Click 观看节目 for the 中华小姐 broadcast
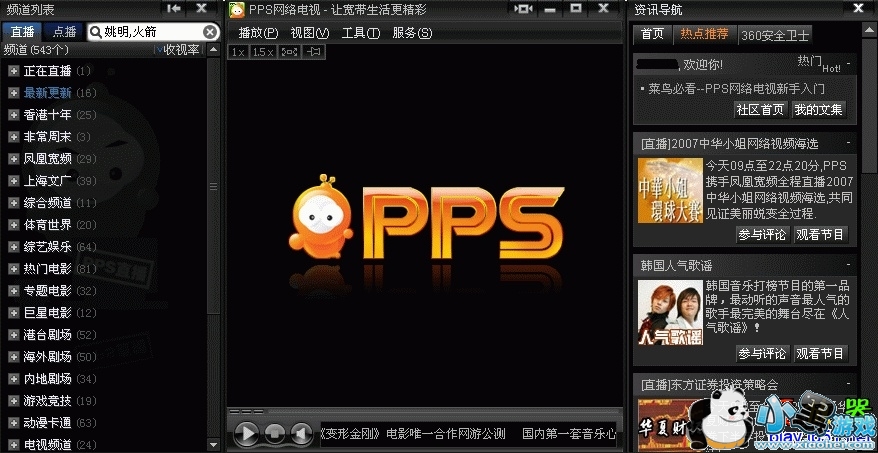 click(x=820, y=234)
